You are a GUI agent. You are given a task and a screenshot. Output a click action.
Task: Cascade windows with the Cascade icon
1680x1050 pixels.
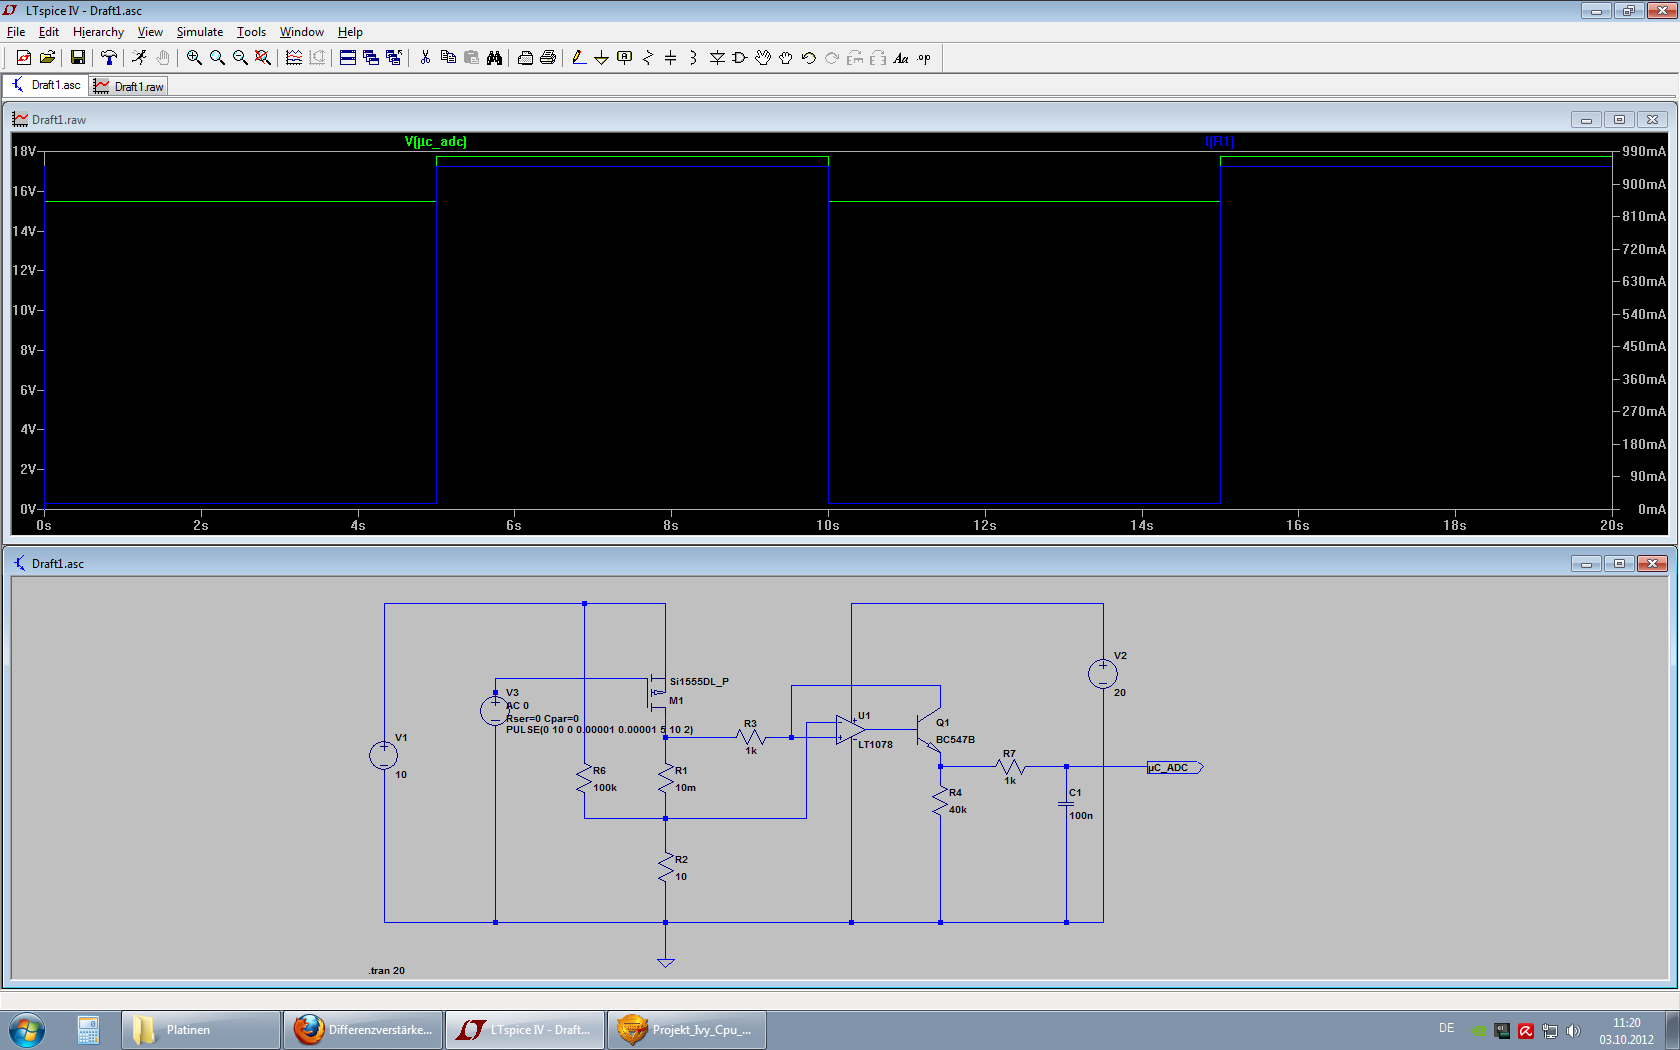click(371, 58)
